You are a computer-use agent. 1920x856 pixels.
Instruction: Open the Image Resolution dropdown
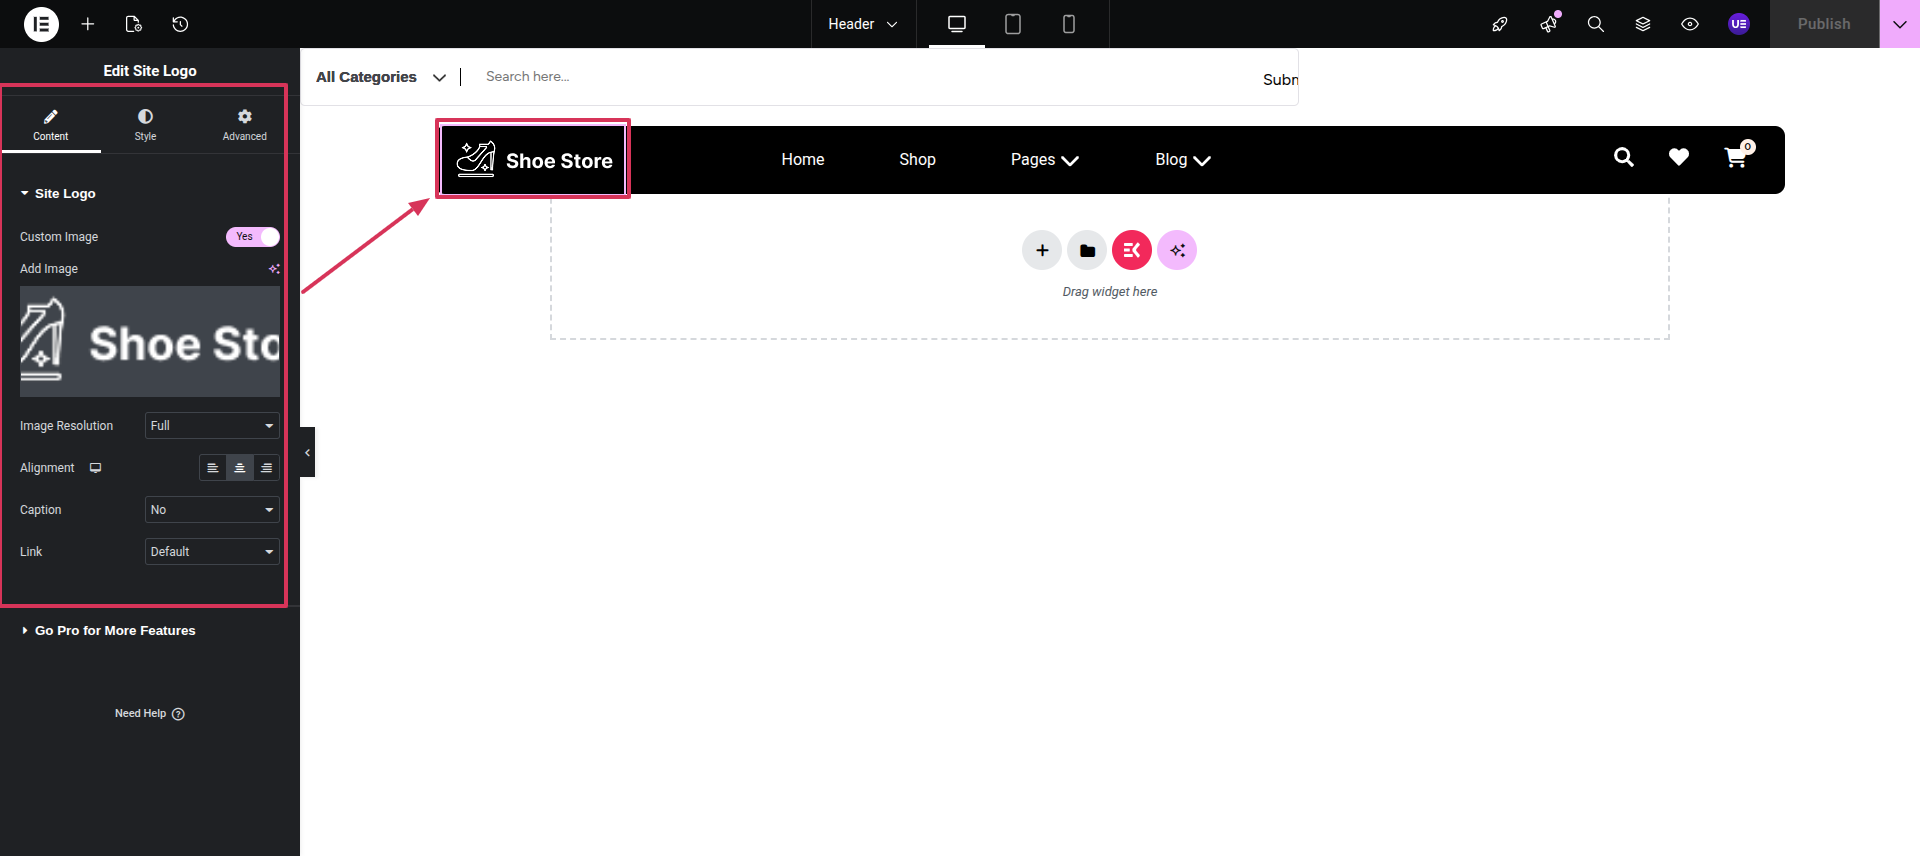(212, 426)
